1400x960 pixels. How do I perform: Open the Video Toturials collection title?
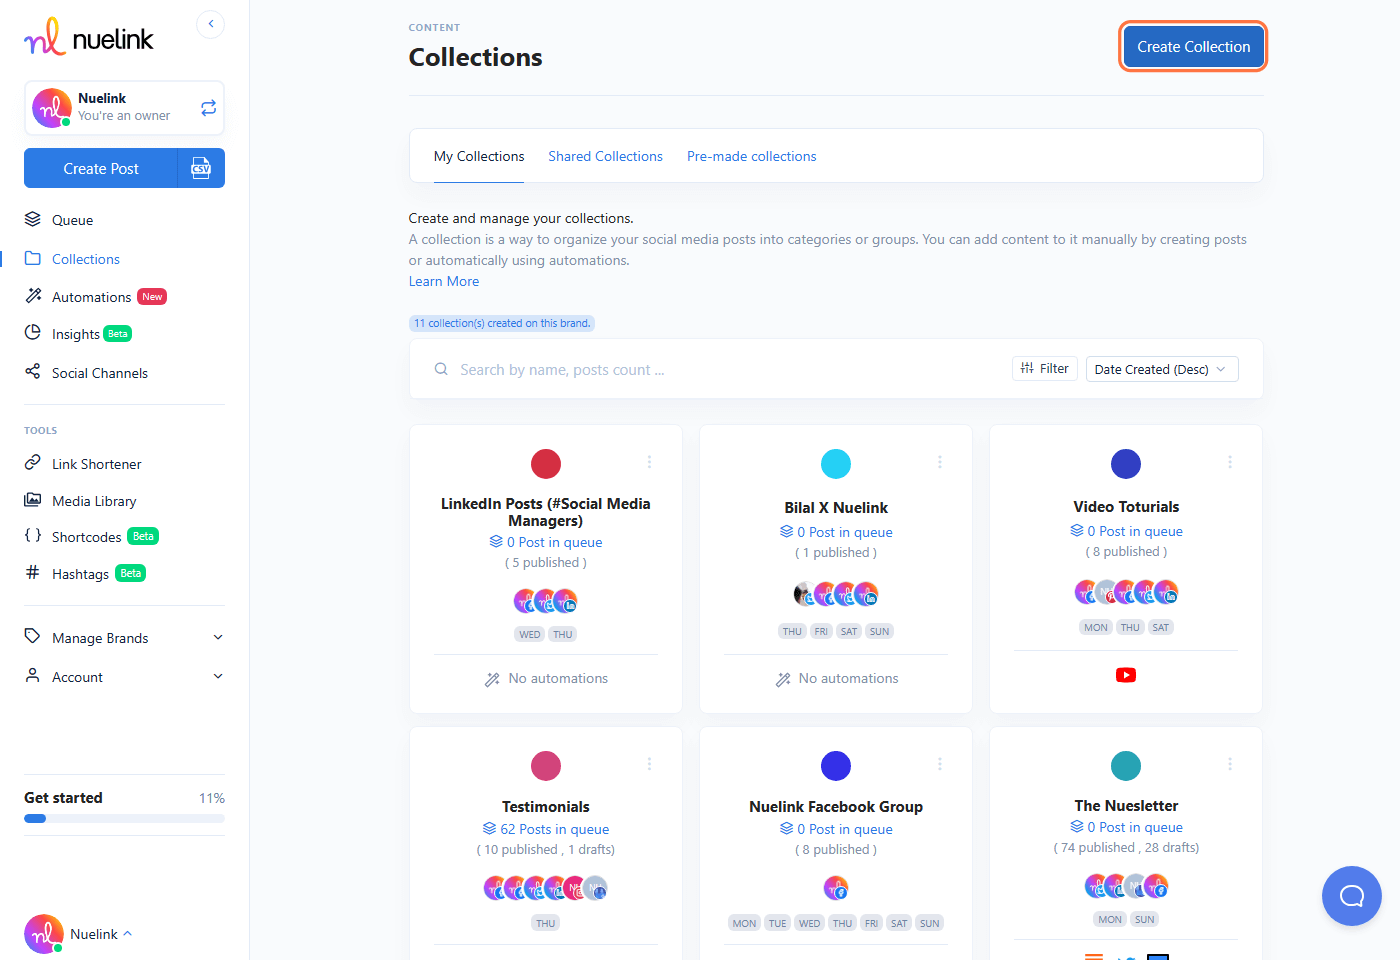pyautogui.click(x=1126, y=506)
